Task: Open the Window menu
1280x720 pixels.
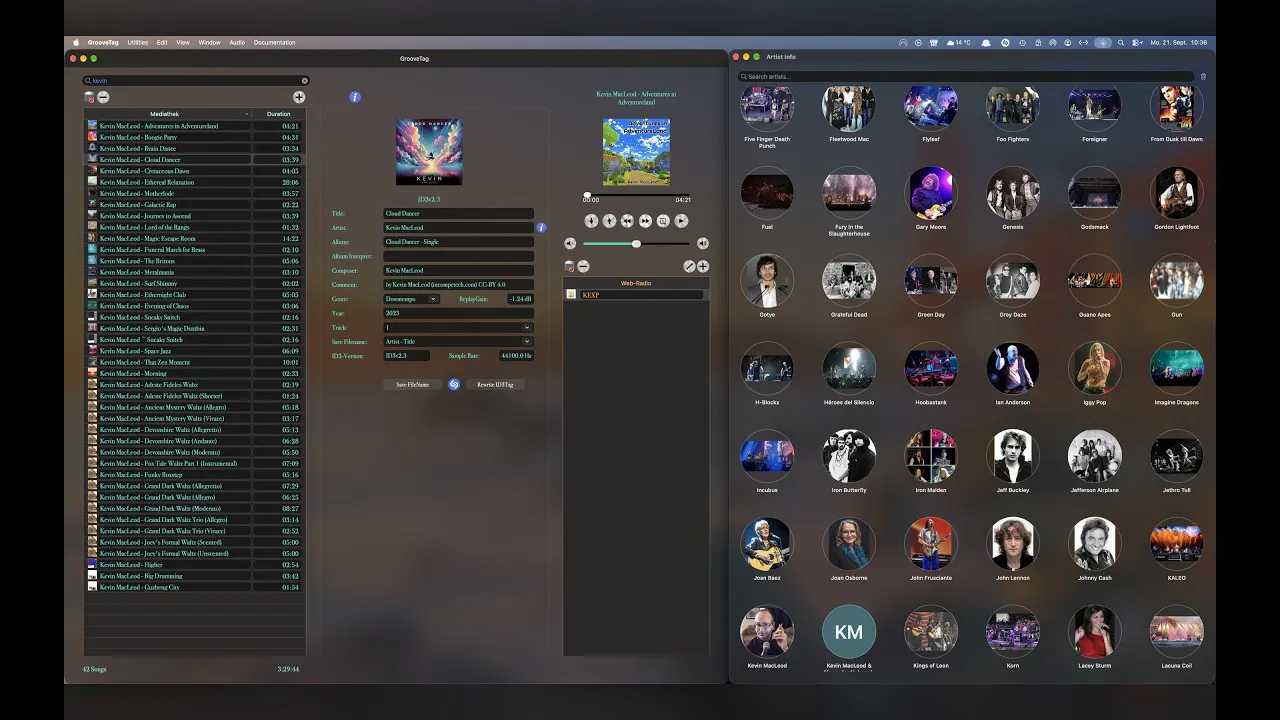Action: tap(210, 43)
